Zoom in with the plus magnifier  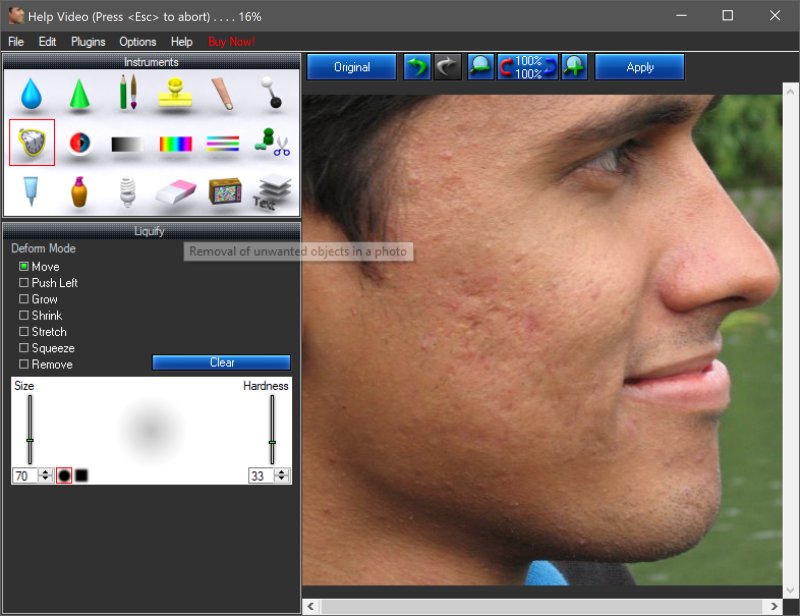point(574,67)
